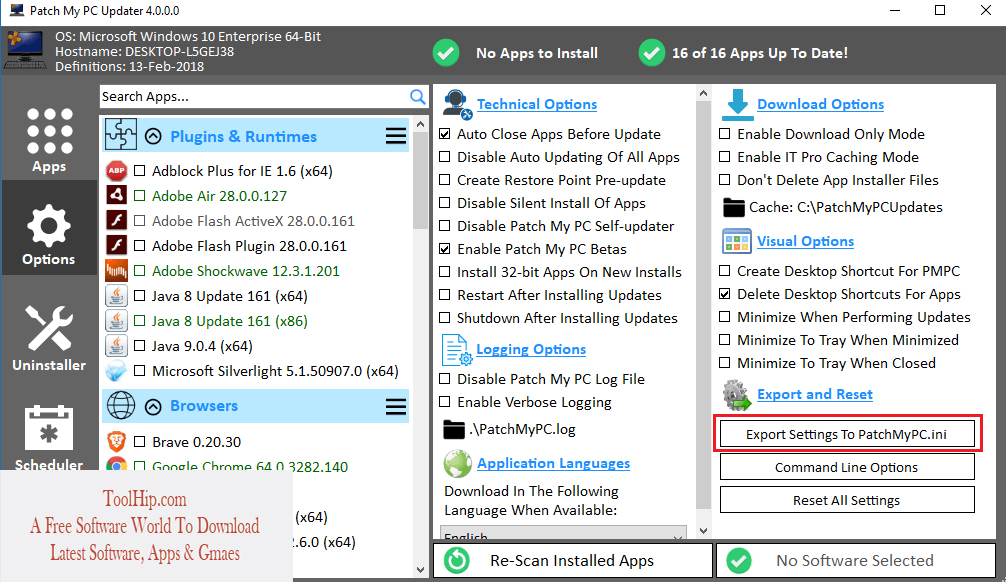The height and width of the screenshot is (582, 1006).
Task: Select the Microsoft Silverlight 5.1.50907.0 entry
Action: click(x=275, y=371)
